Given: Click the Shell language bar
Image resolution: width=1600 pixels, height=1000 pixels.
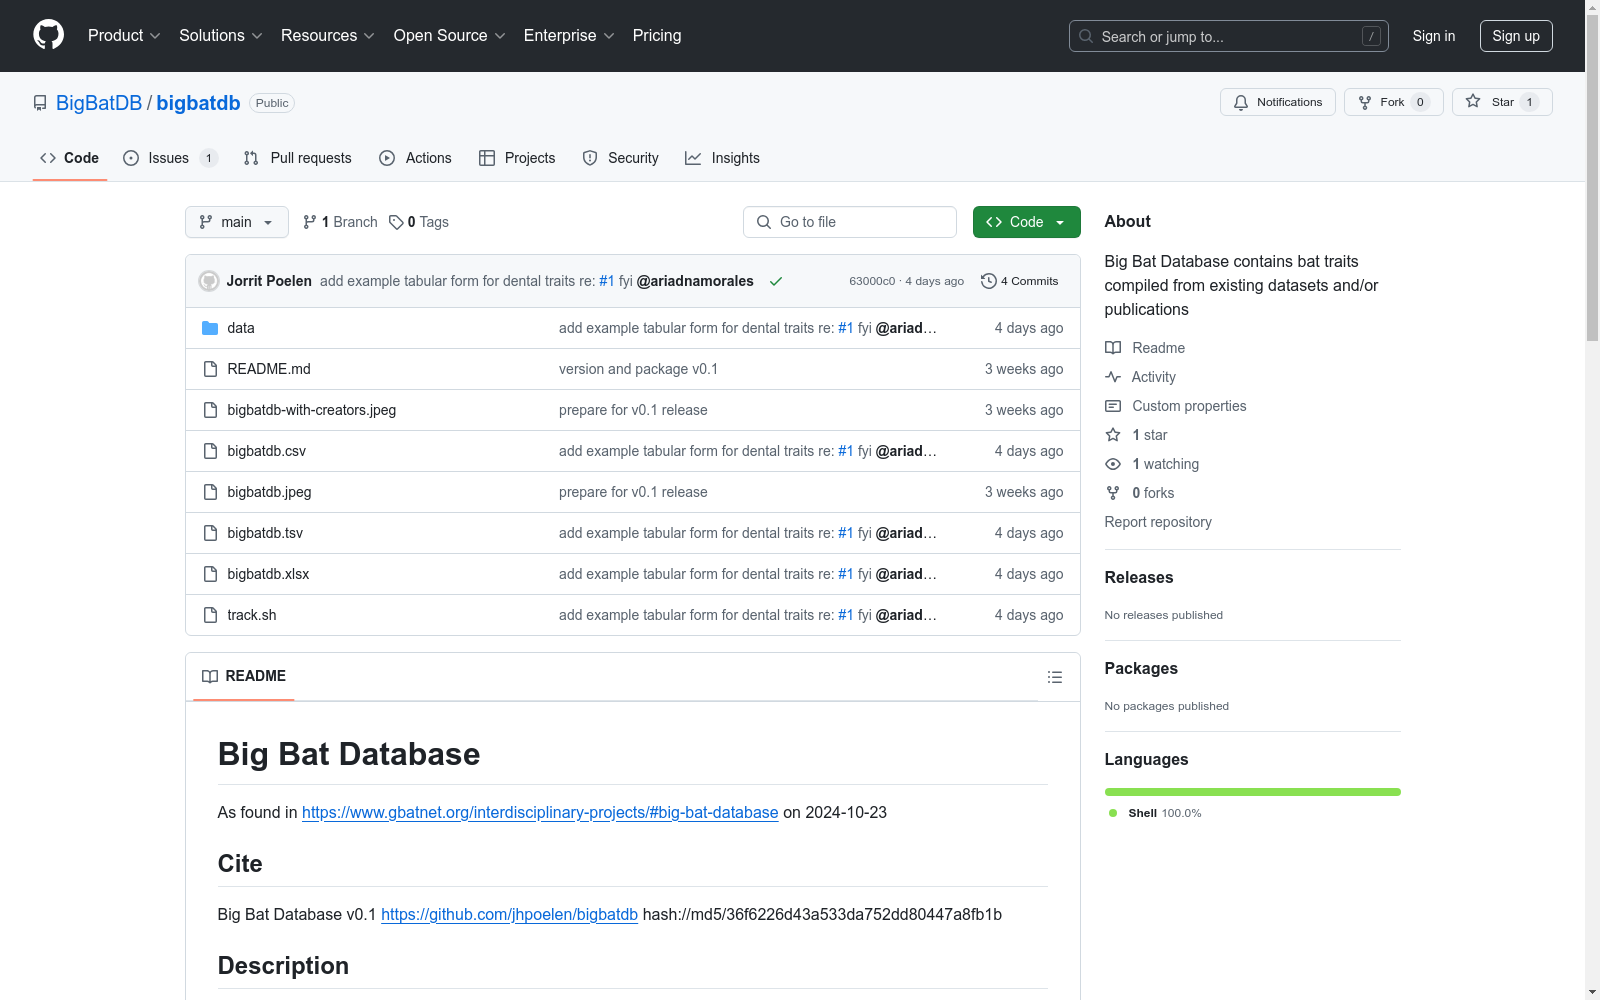Looking at the screenshot, I should point(1253,792).
